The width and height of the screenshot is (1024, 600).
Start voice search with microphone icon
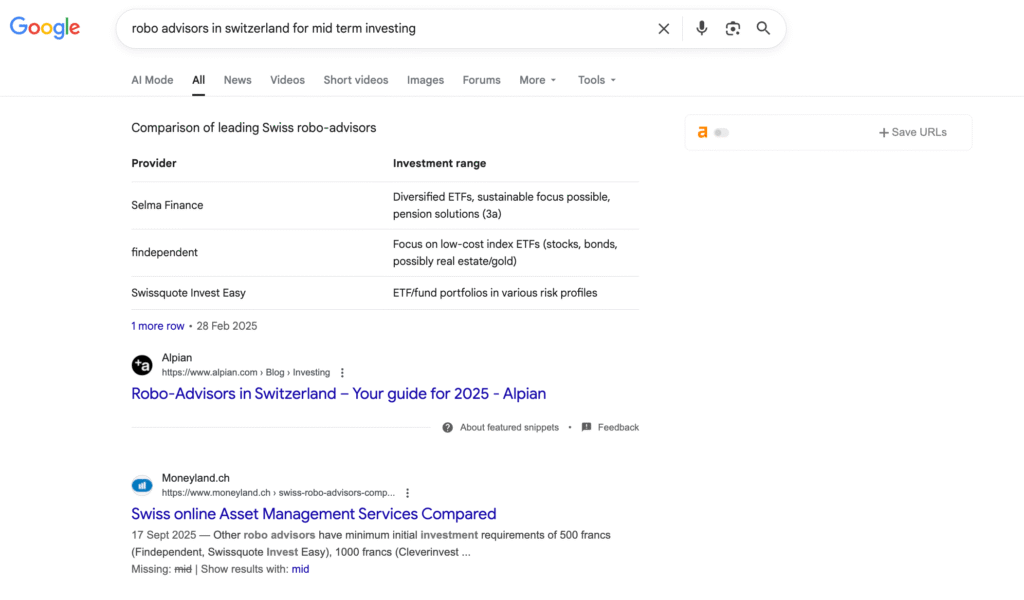[x=701, y=29]
